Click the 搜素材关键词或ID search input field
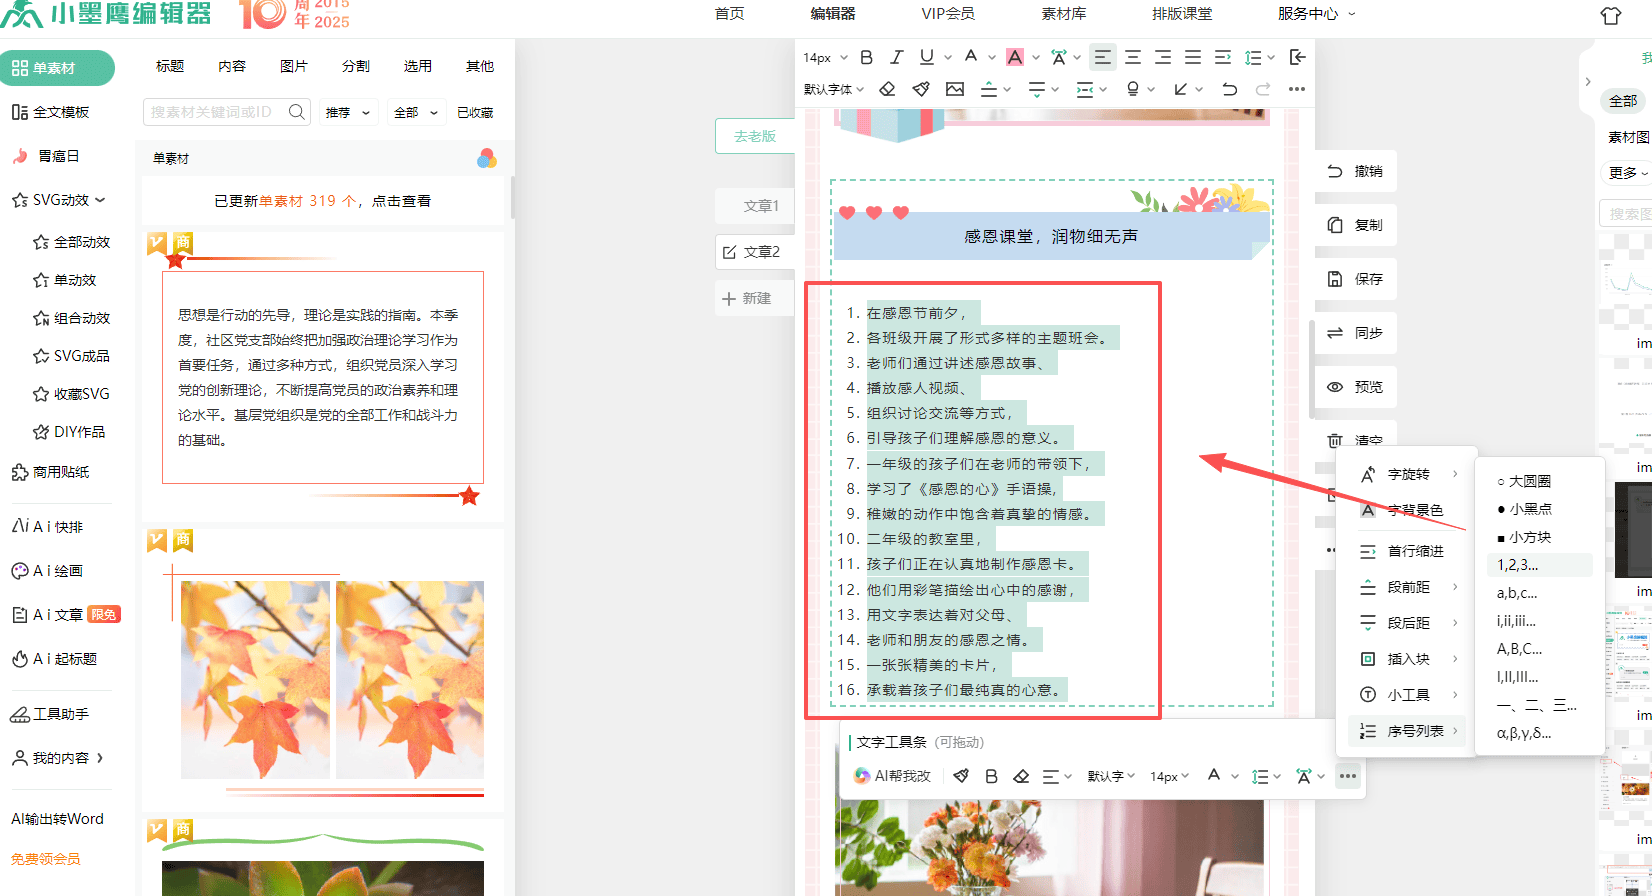 point(215,112)
